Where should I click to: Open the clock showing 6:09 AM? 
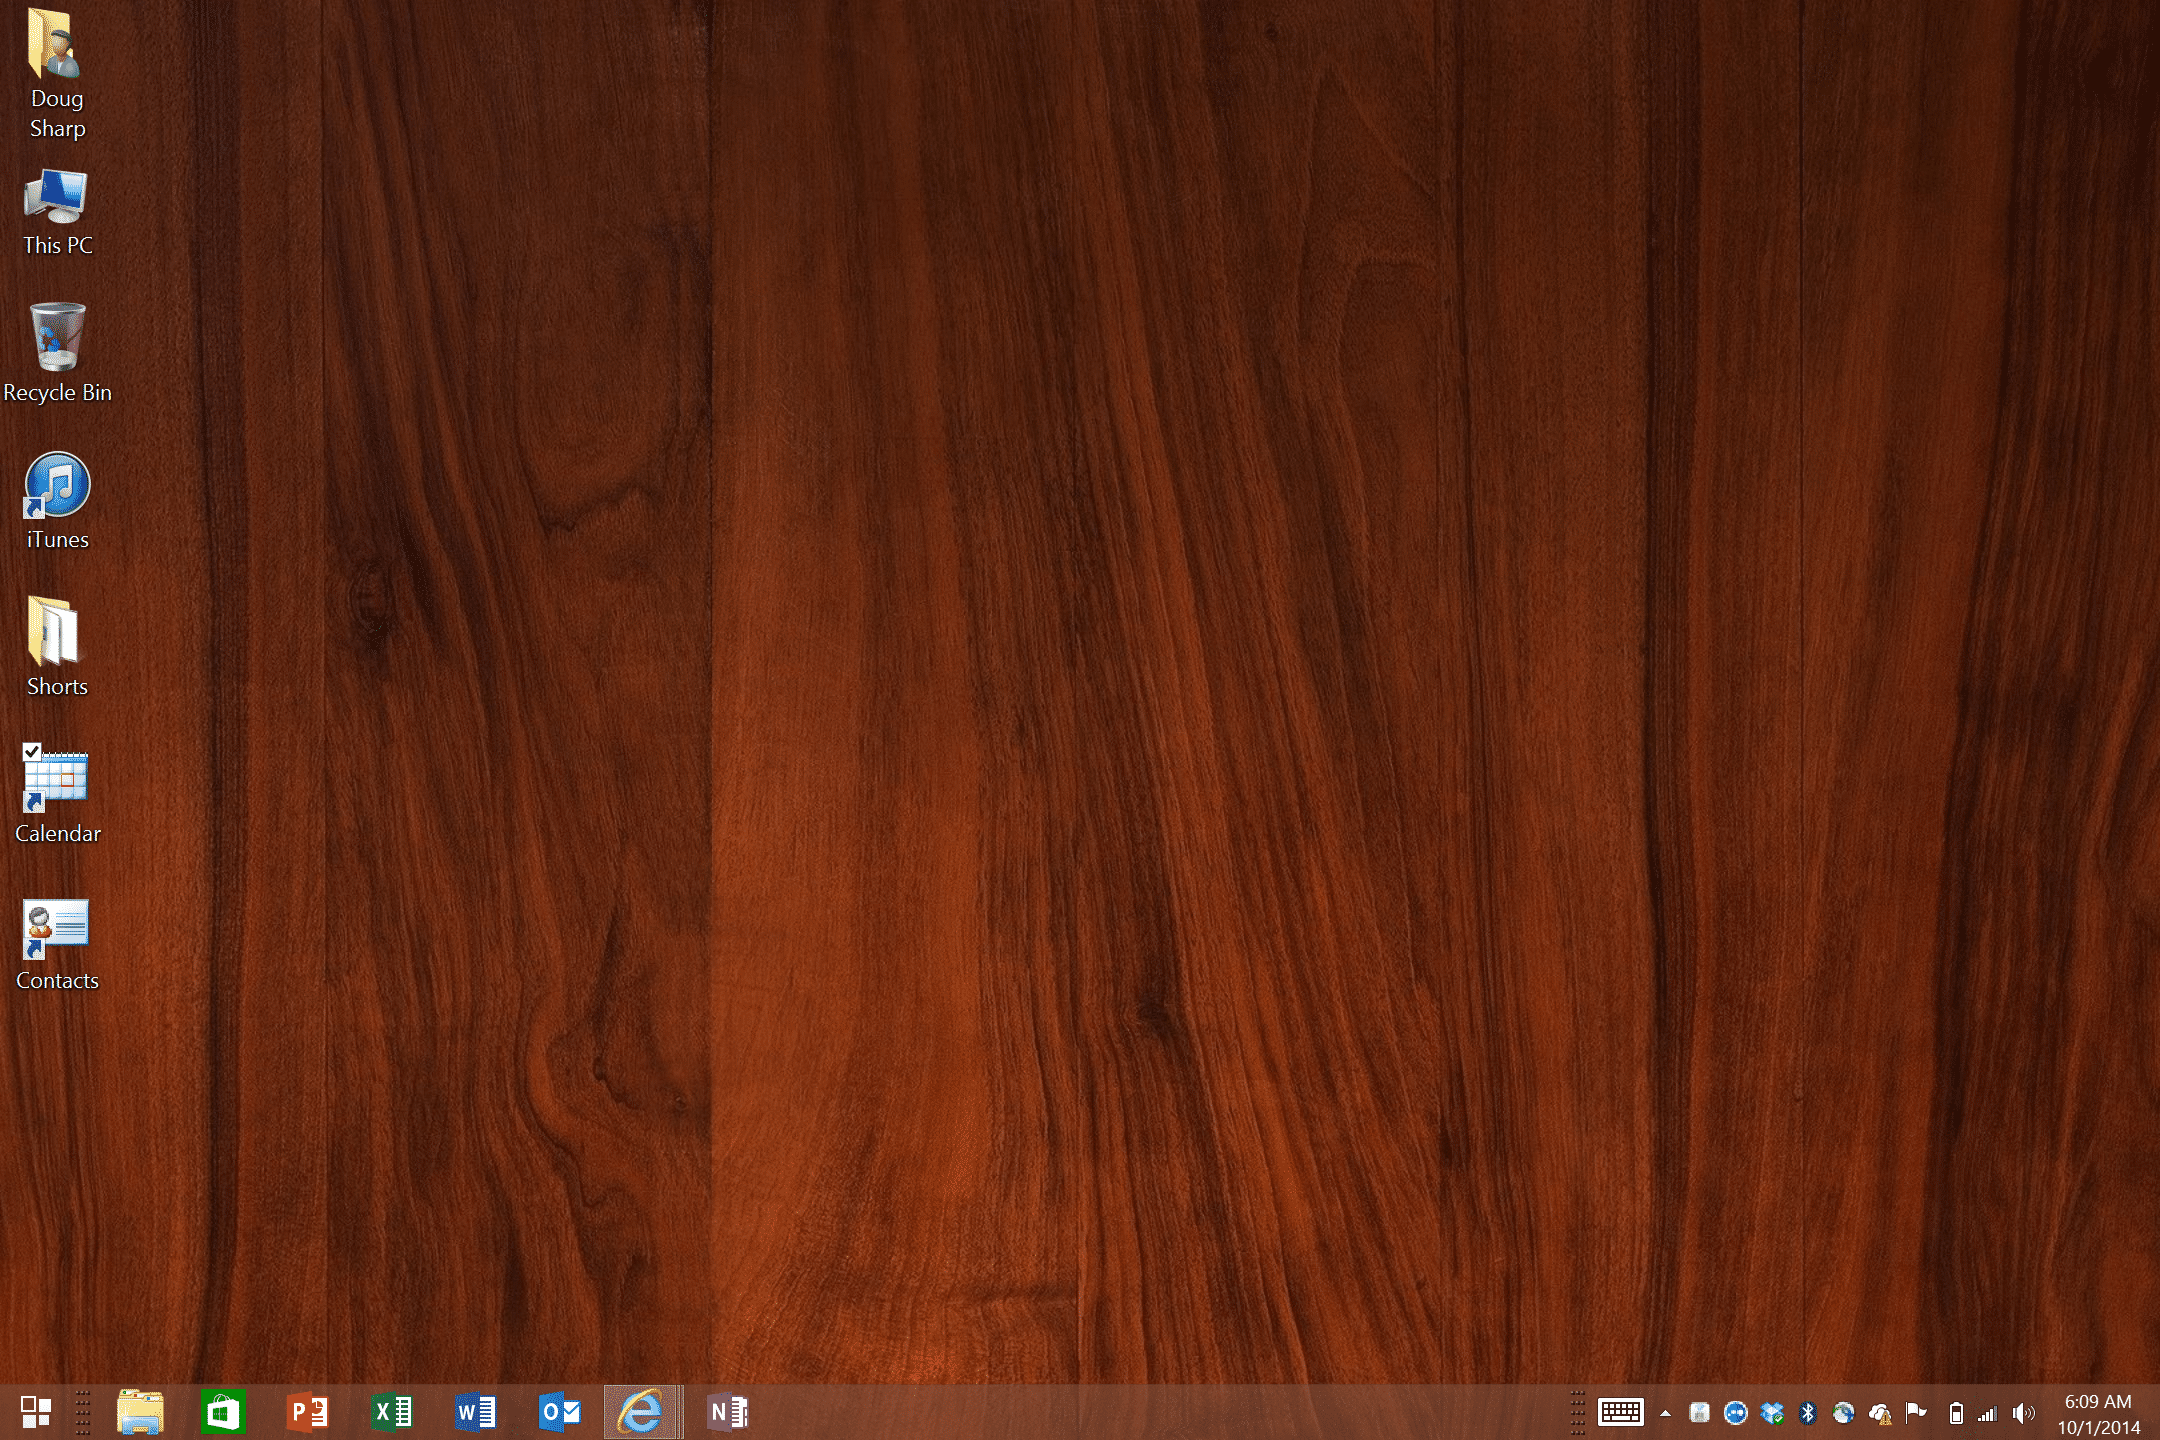coord(2097,1414)
